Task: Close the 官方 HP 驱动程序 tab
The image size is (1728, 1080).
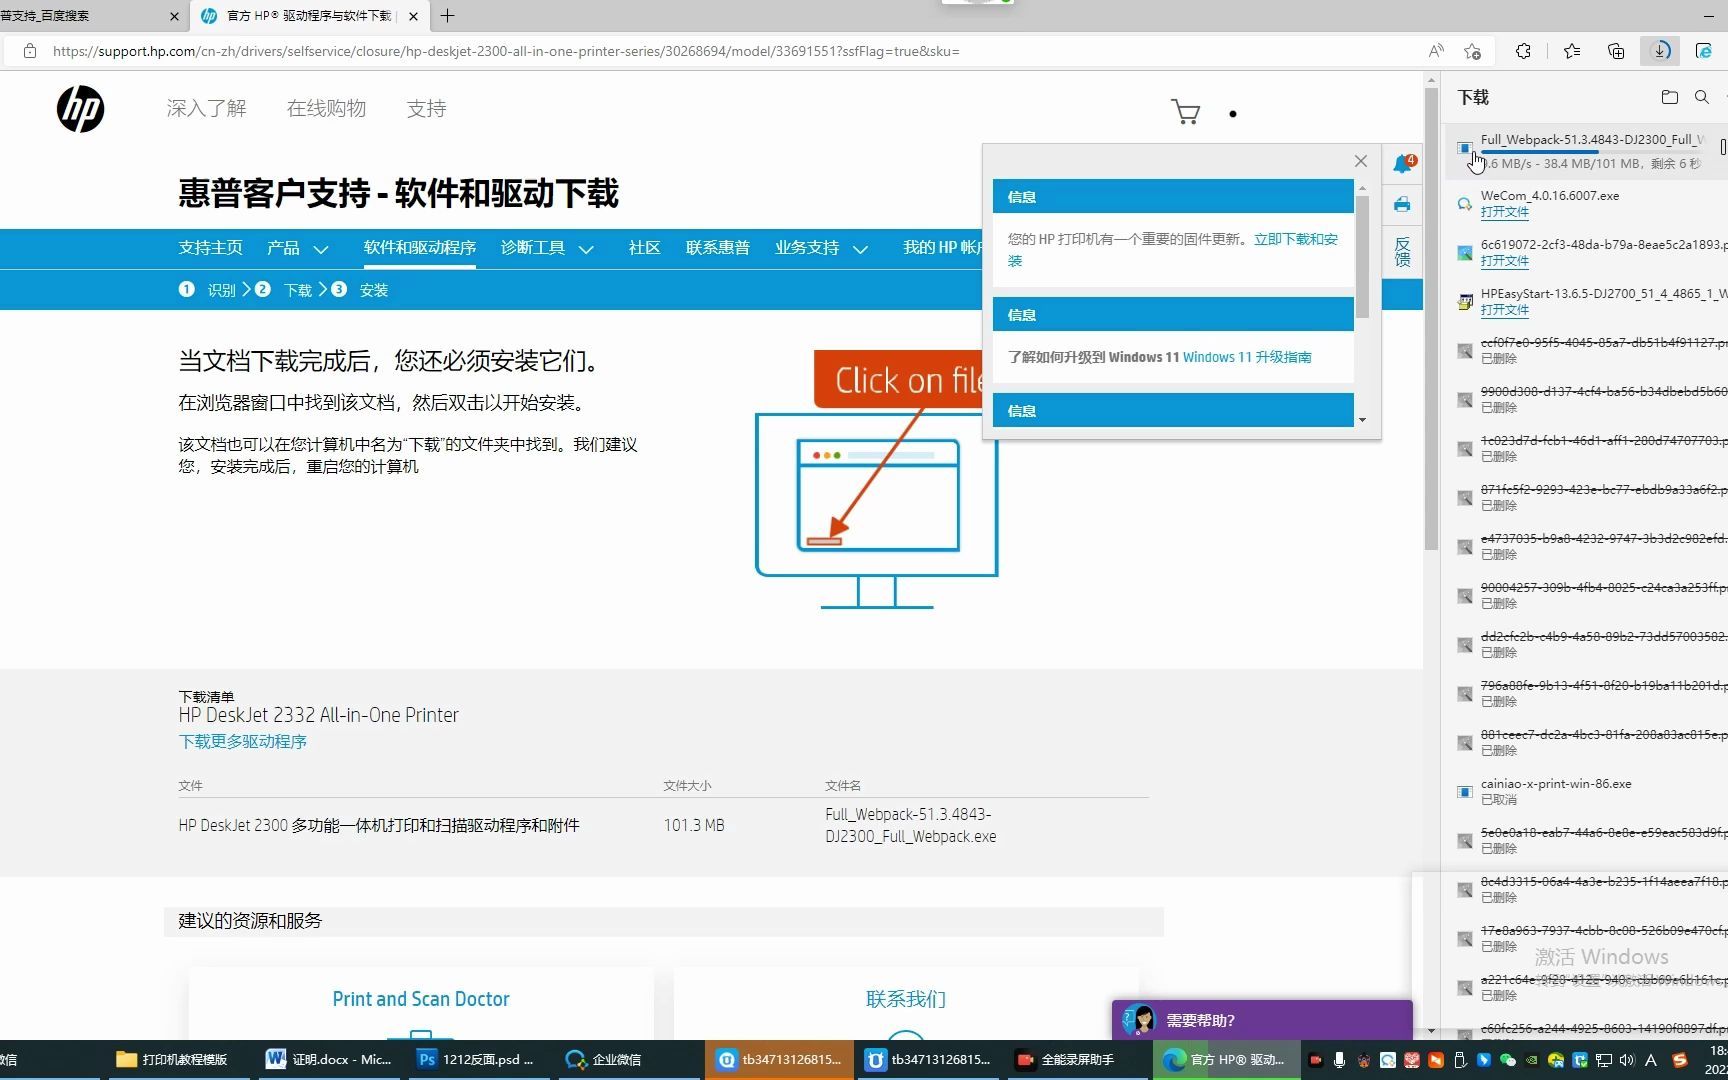Action: [413, 16]
